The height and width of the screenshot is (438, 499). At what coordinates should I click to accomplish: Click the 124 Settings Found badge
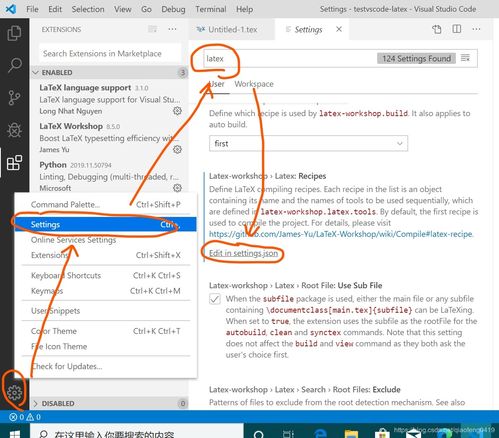pos(416,58)
